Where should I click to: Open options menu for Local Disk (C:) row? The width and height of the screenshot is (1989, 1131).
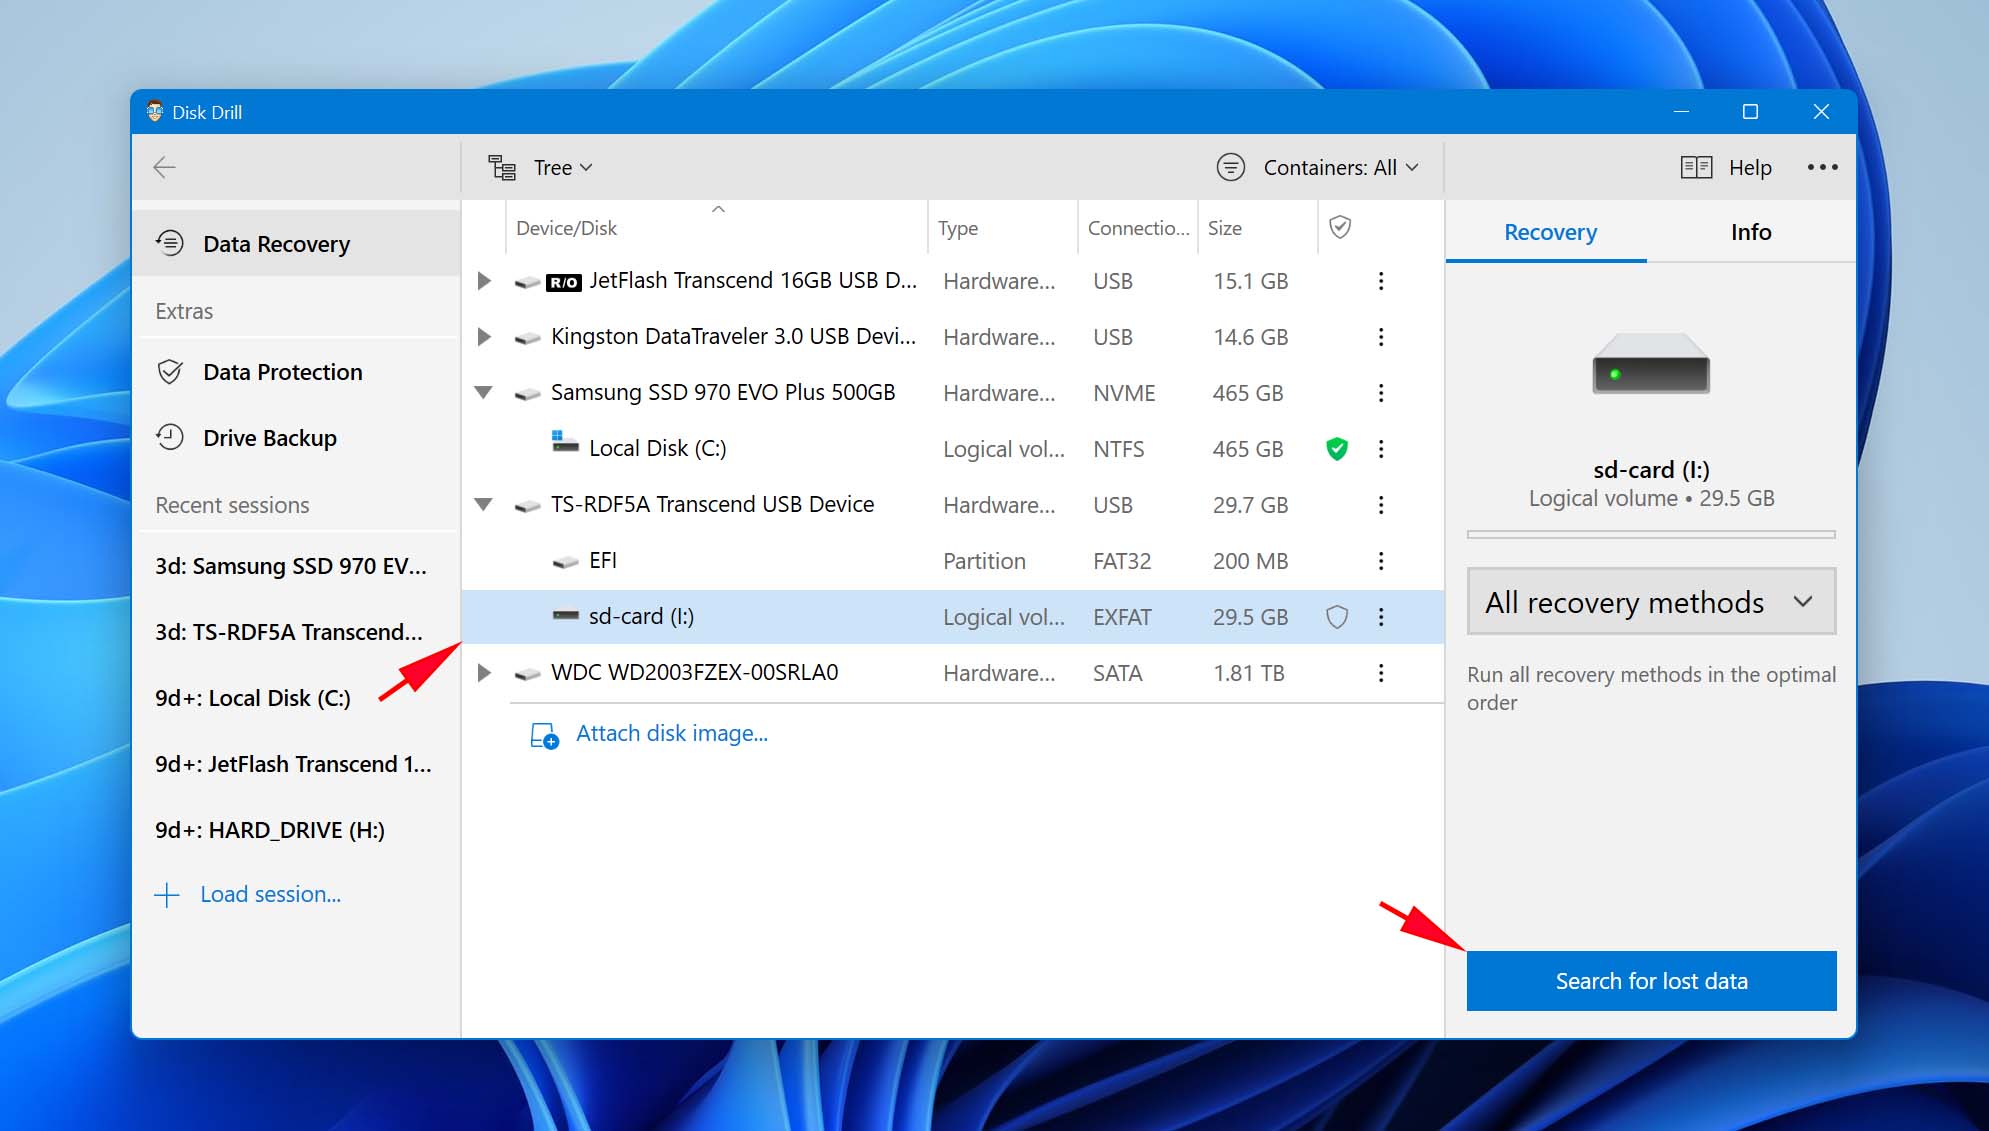[1381, 449]
